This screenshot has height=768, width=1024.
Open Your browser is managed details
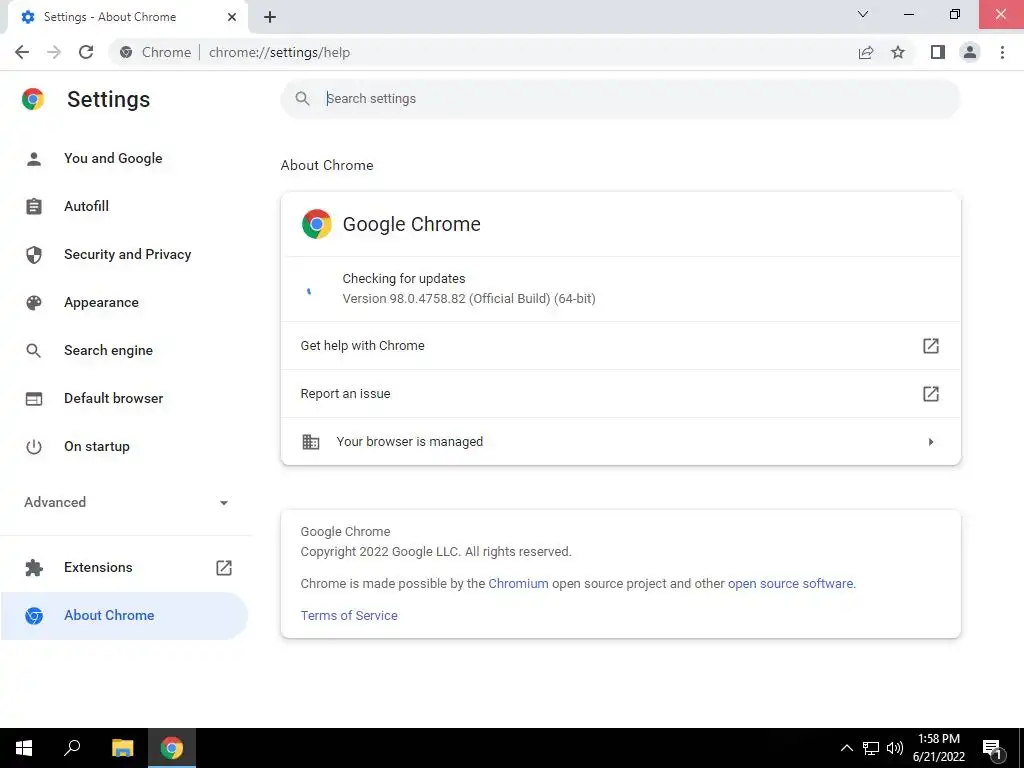tap(620, 441)
